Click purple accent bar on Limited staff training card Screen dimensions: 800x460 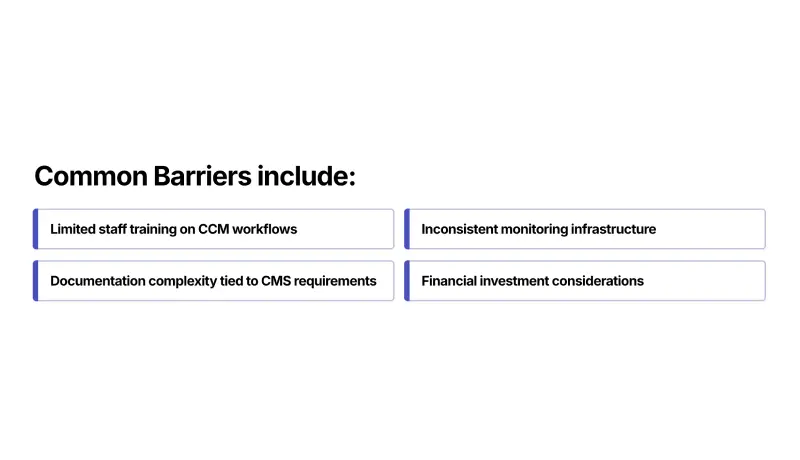pos(36,229)
